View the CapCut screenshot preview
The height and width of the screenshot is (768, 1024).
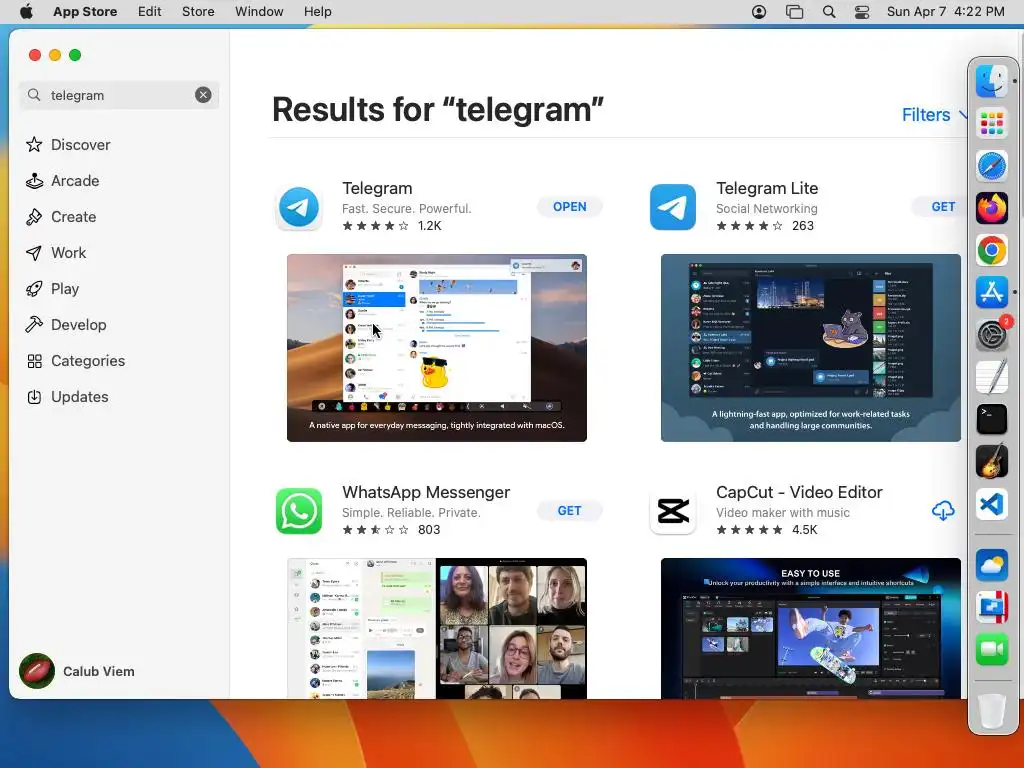click(810, 628)
